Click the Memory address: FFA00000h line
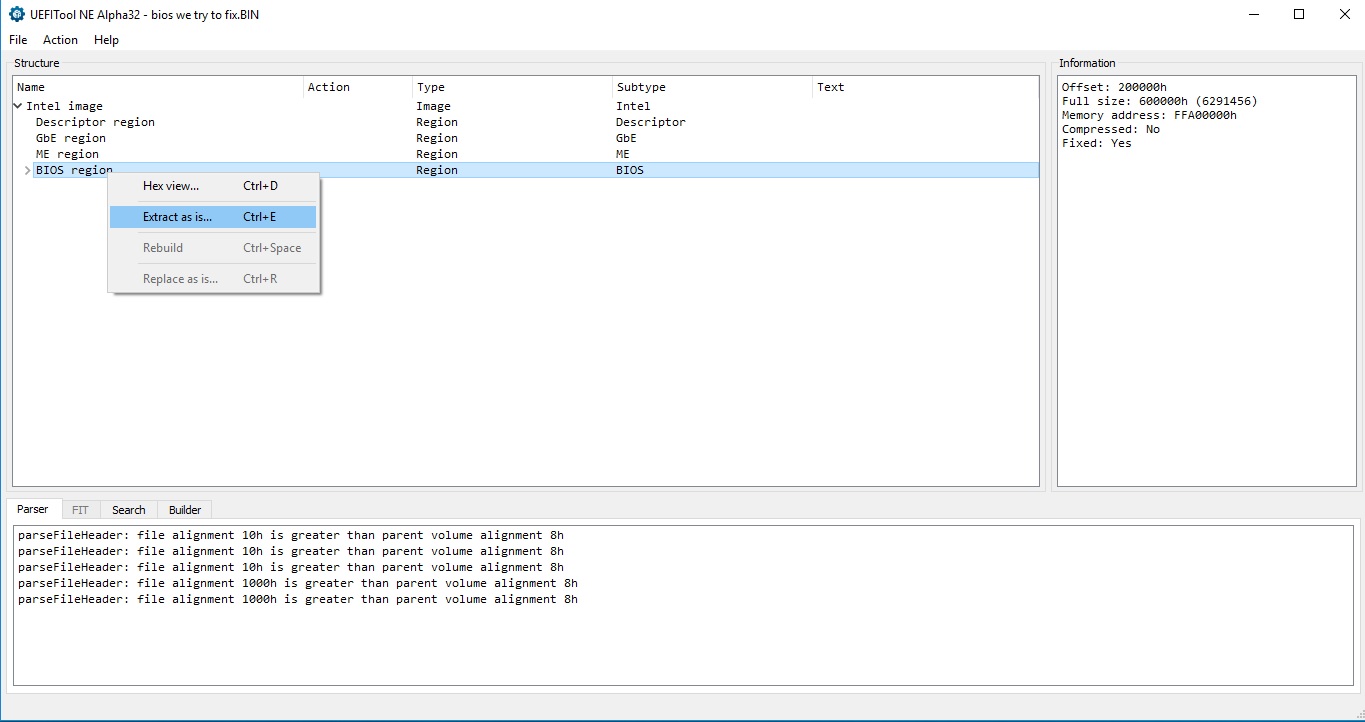This screenshot has height=722, width=1365. [x=1149, y=115]
